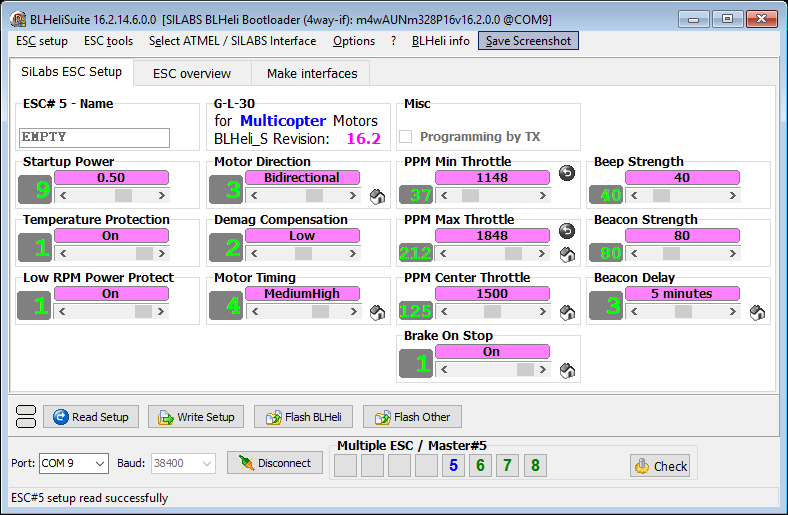The height and width of the screenshot is (515, 788).
Task: Select ESC number 5 in Multiple ESC
Action: 453,465
